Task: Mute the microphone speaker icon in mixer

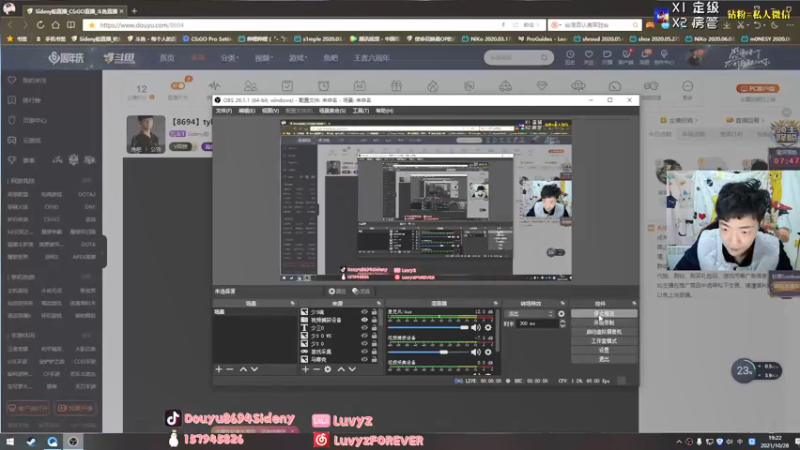Action: (476, 328)
